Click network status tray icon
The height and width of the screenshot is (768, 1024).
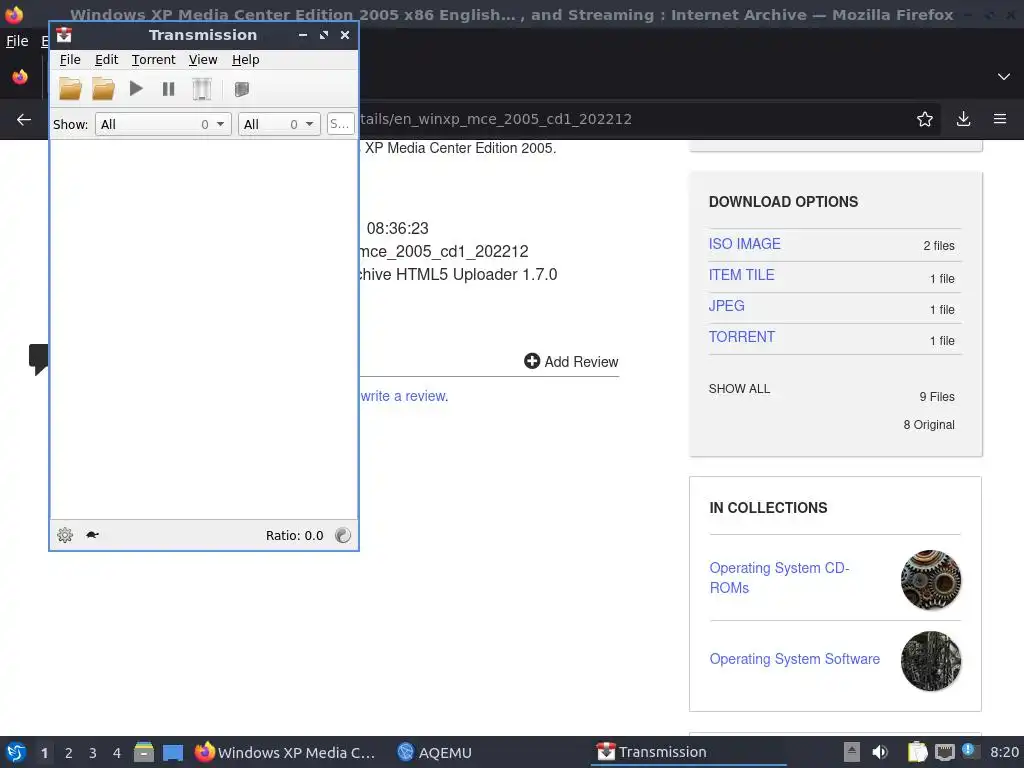pyautogui.click(x=944, y=752)
